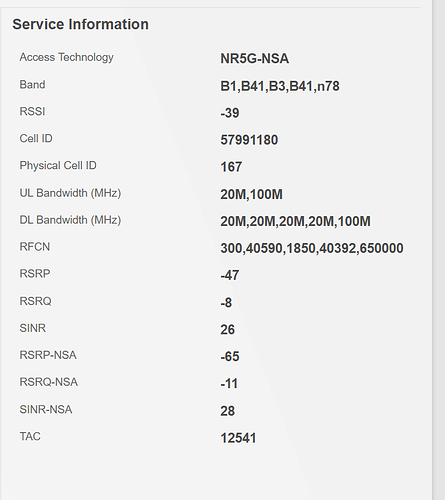445x500 pixels.
Task: Select the B1,B41,B3,B41,n78 band value
Action: (280, 86)
